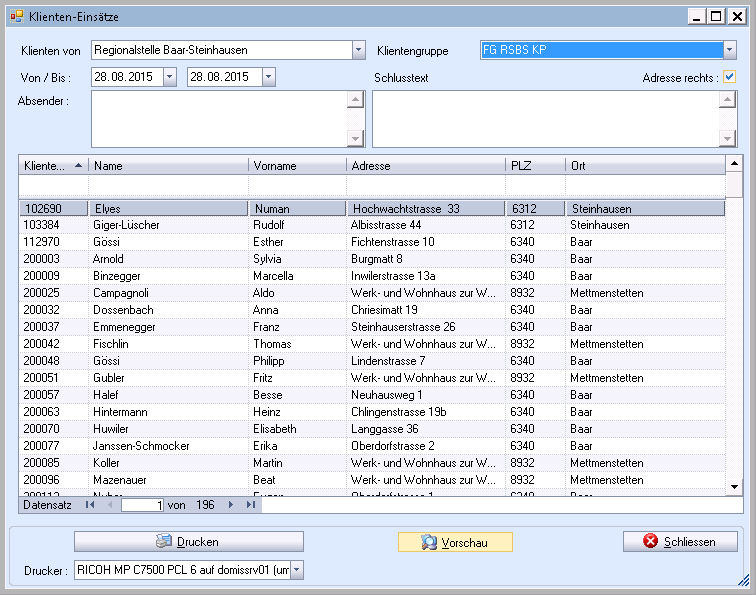Open the end date picker dropdown

point(267,77)
